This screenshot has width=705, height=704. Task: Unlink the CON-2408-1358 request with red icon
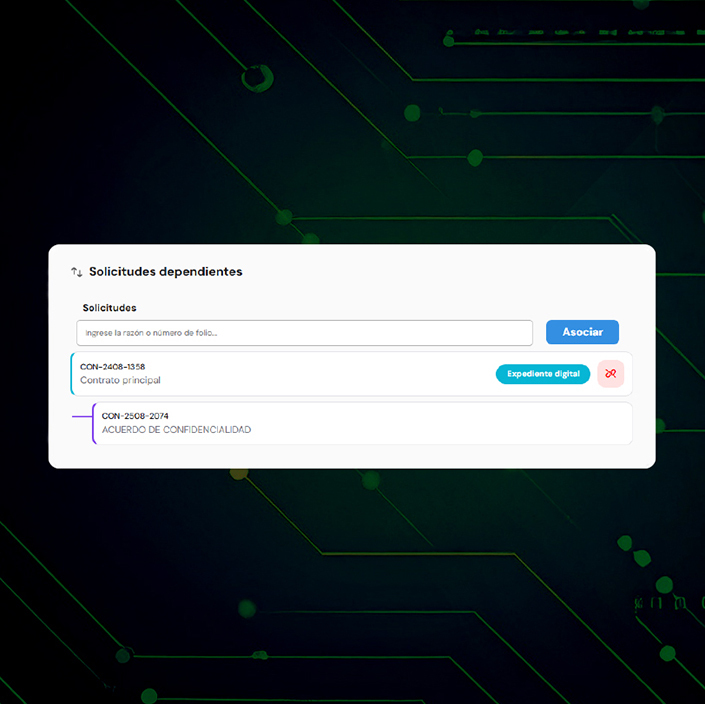pos(610,374)
